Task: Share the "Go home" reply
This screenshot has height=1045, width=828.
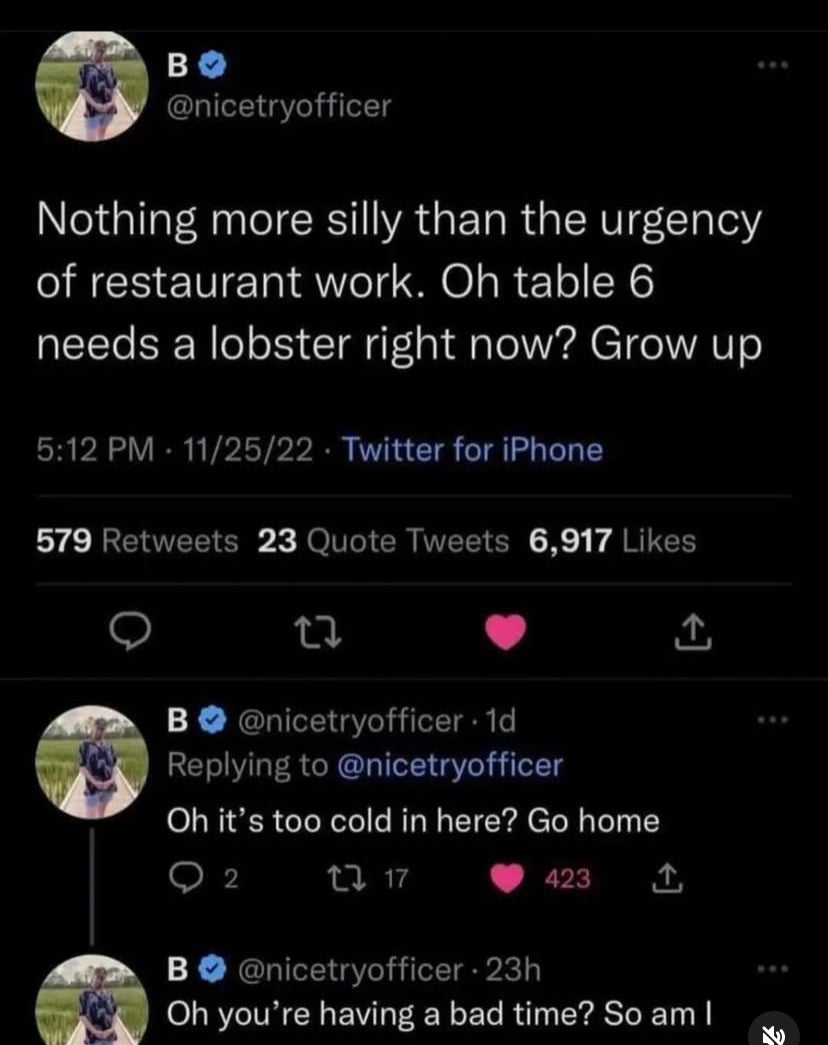Action: (660, 878)
